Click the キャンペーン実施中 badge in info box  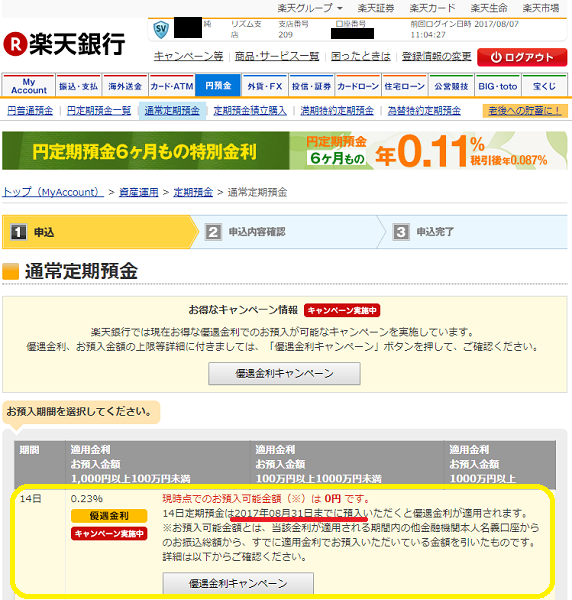(342, 310)
